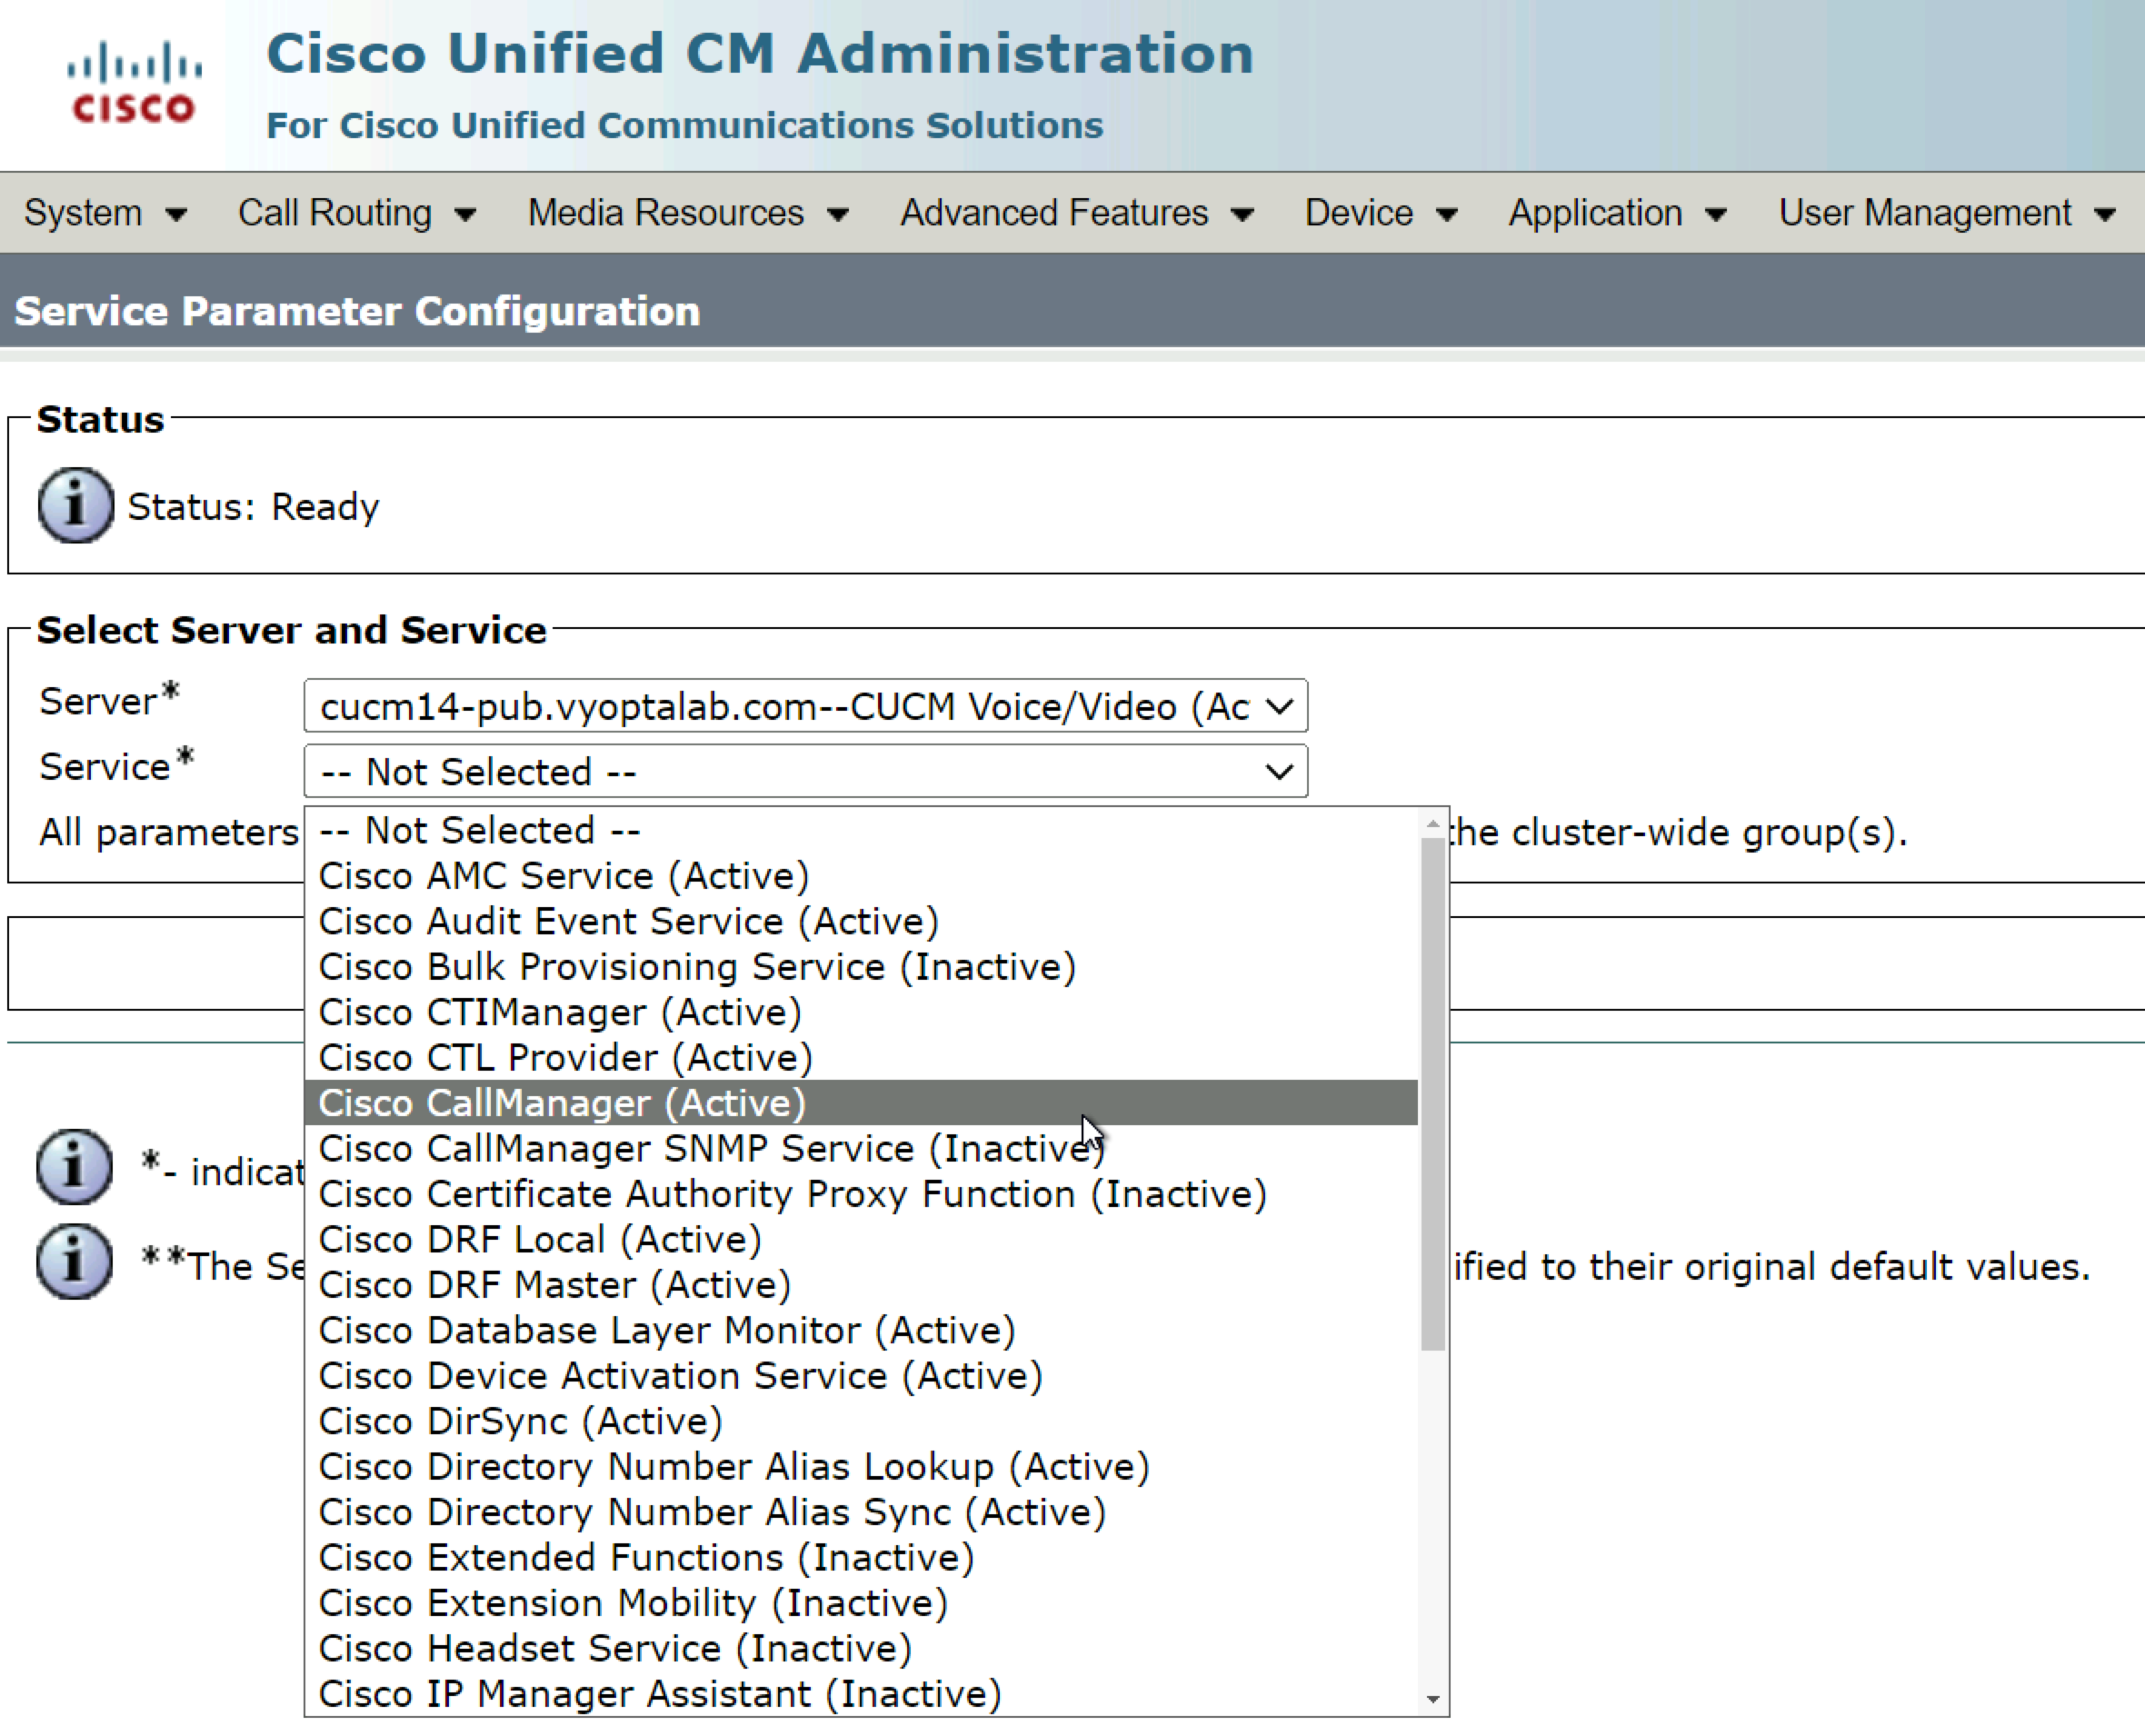This screenshot has height=1736, width=2145.
Task: Select Cisco Certificate Authority Proxy Function (Inactive)
Action: click(x=861, y=1194)
